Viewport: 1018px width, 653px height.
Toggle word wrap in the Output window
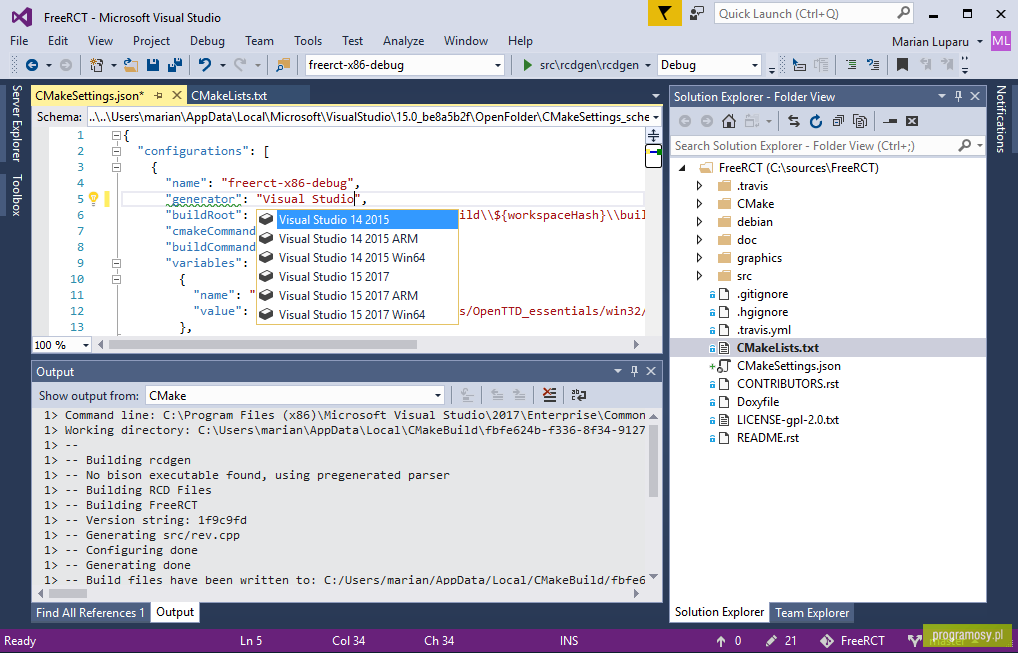pyautogui.click(x=578, y=395)
